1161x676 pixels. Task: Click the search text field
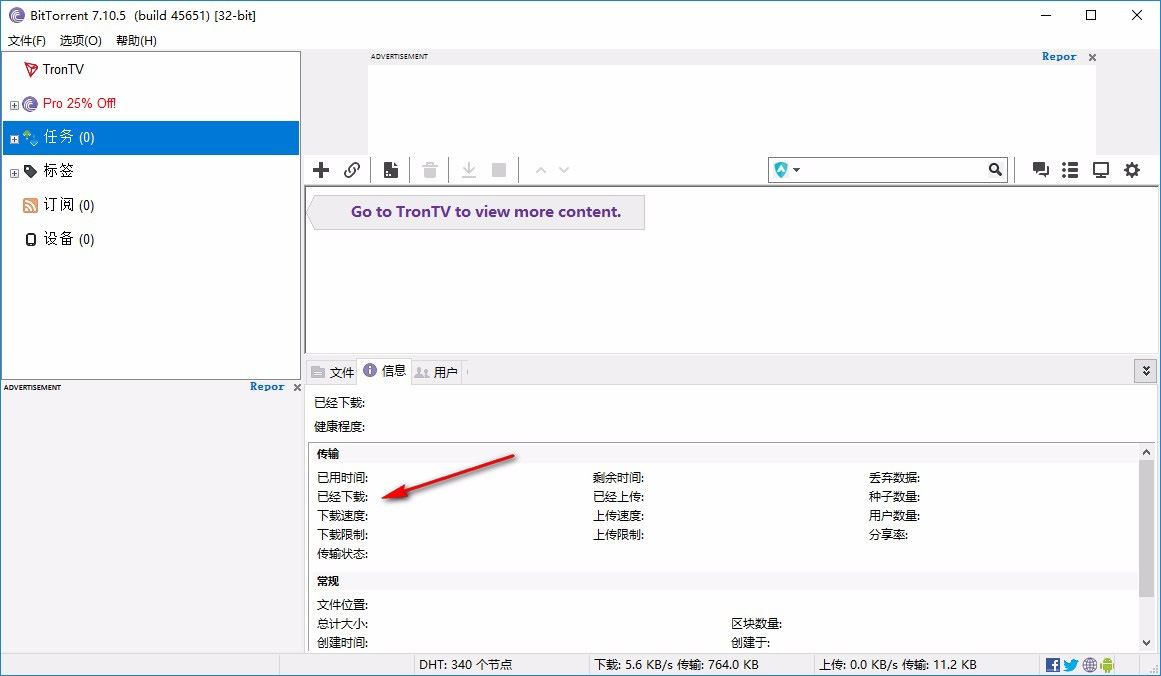coord(894,170)
